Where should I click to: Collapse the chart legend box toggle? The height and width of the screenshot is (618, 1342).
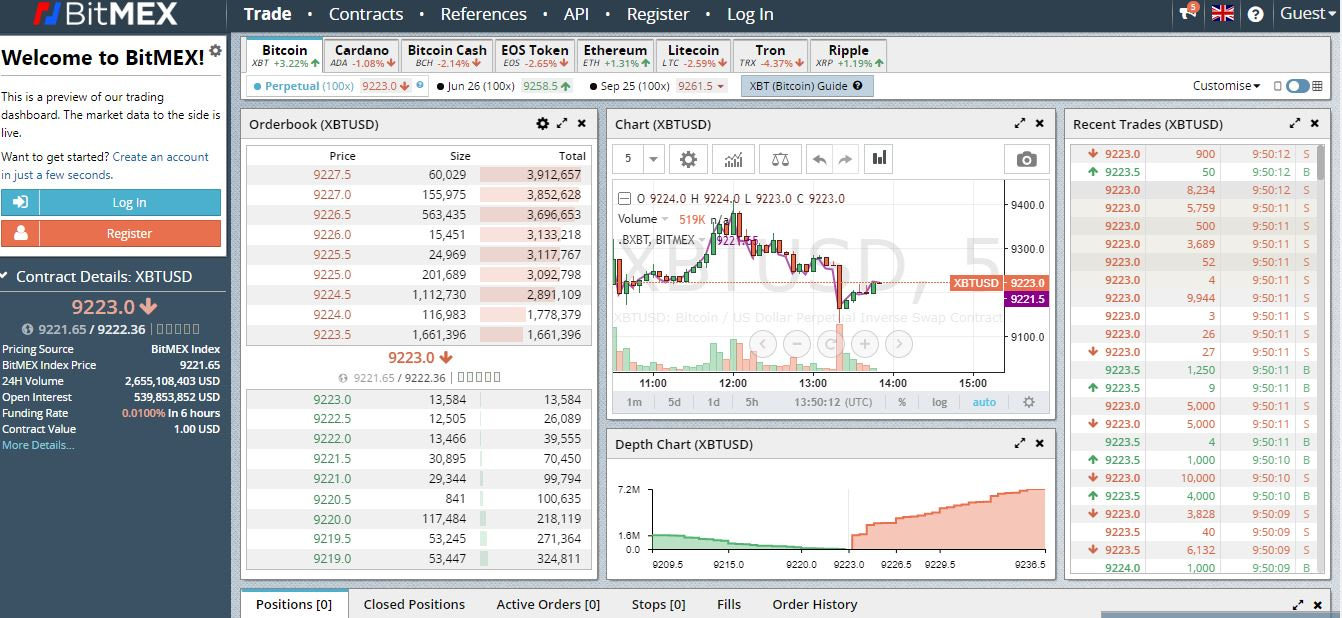pos(624,198)
